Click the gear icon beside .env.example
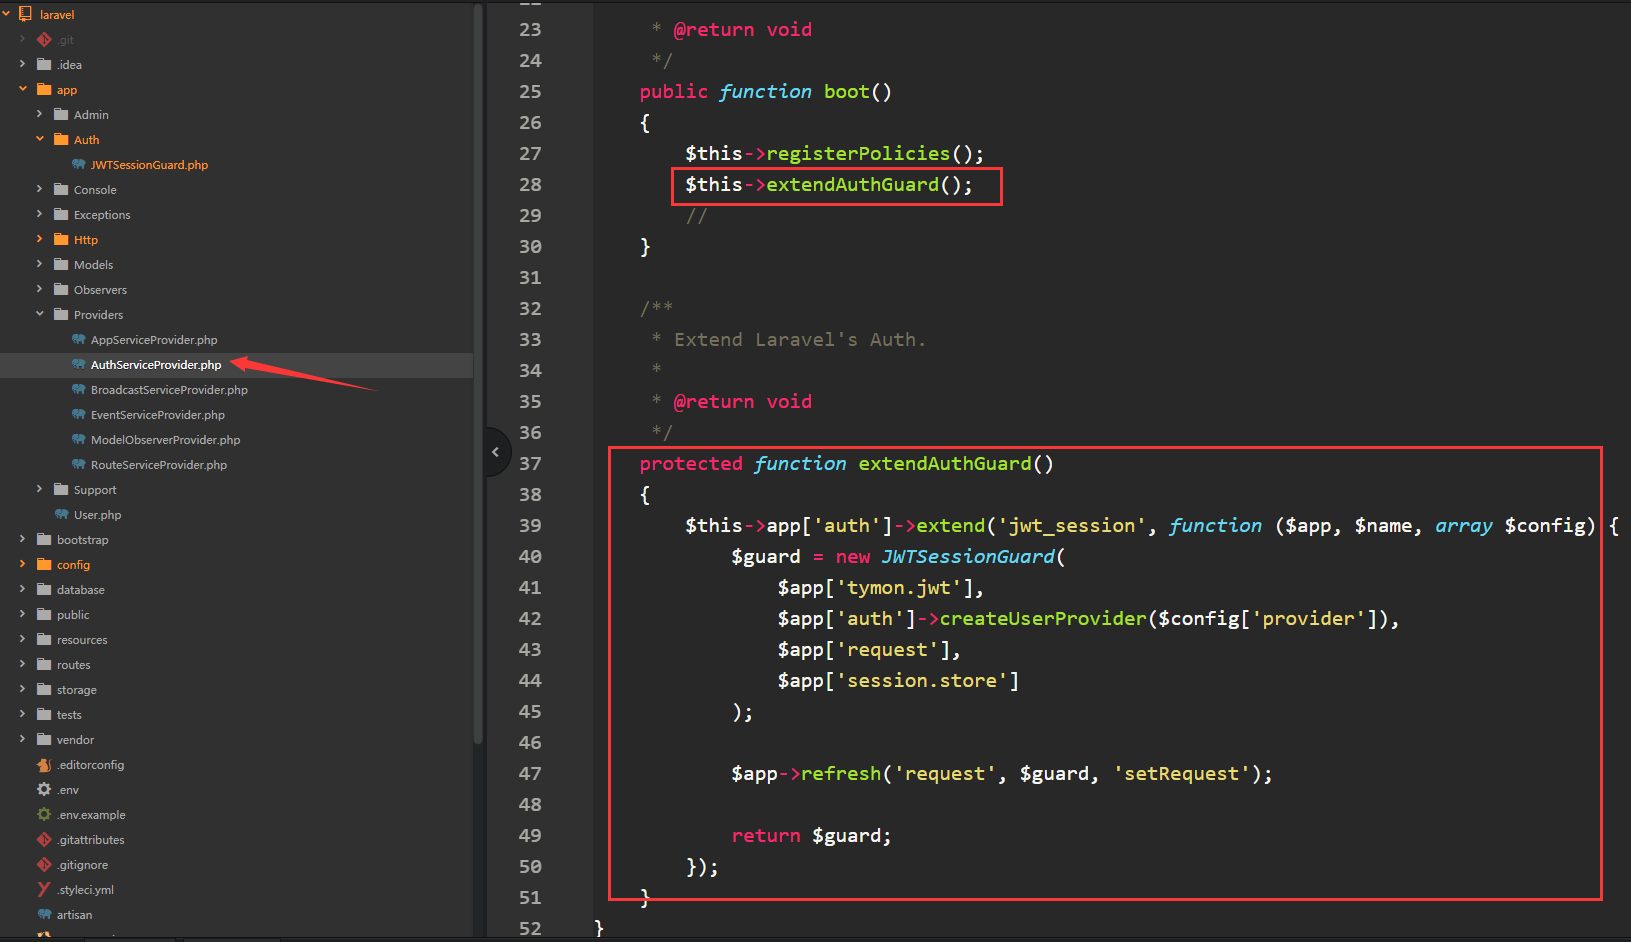1631x942 pixels. click(x=44, y=814)
